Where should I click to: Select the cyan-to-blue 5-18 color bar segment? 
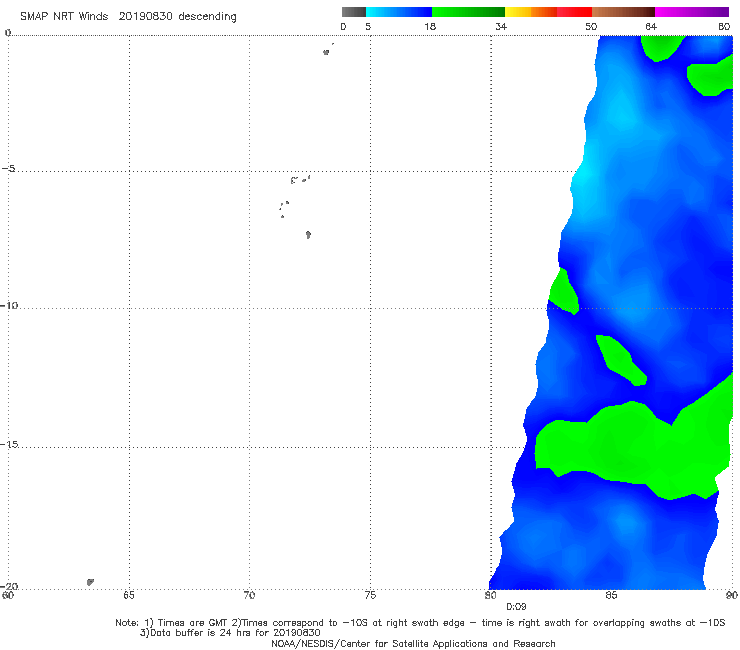pos(399,12)
